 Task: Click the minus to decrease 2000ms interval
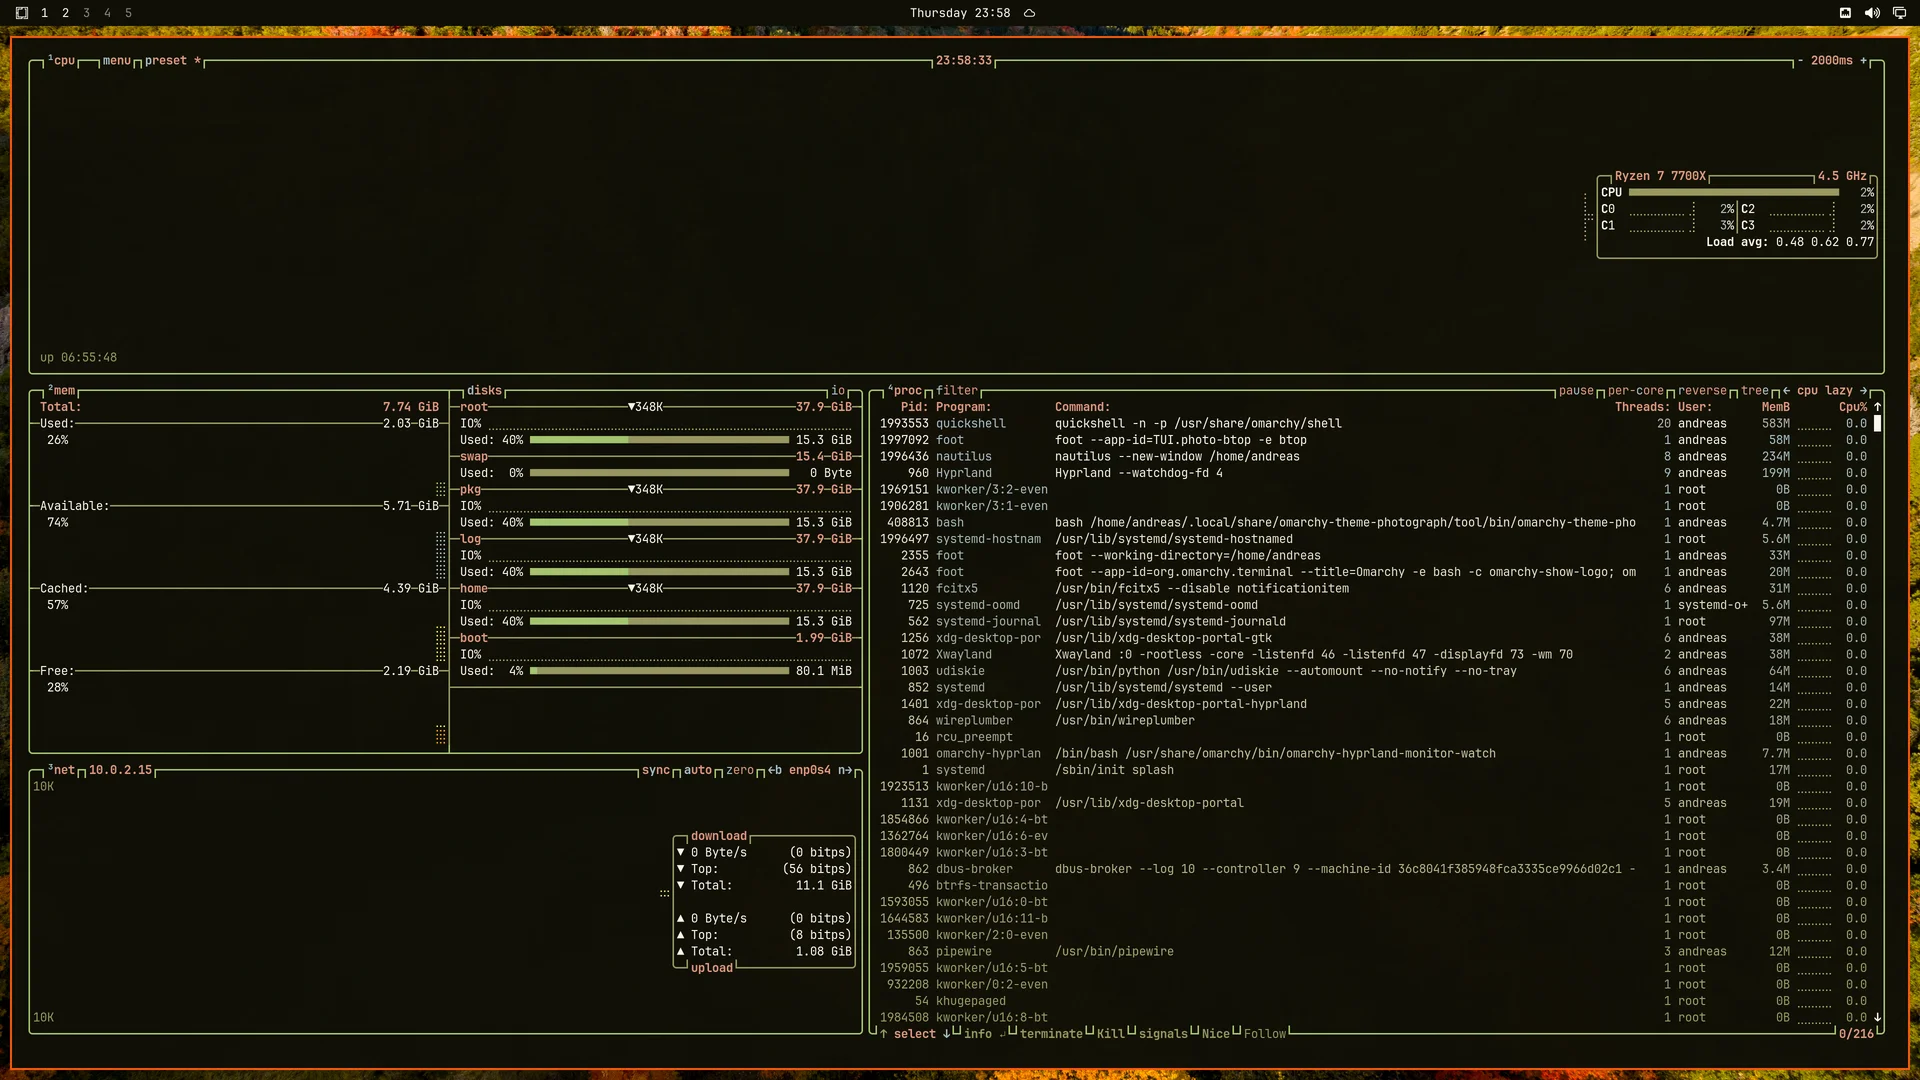pyautogui.click(x=1800, y=61)
